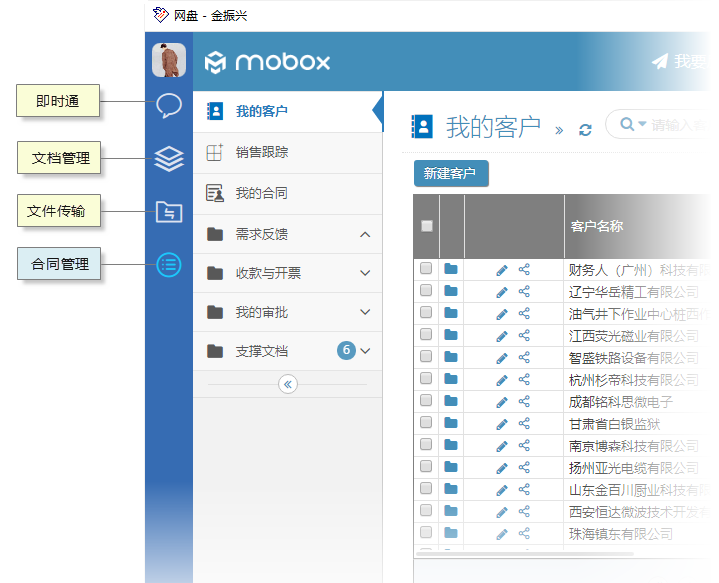This screenshot has width=719, height=583.
Task: Collapse the sidebar with double-arrow button
Action: 288,384
